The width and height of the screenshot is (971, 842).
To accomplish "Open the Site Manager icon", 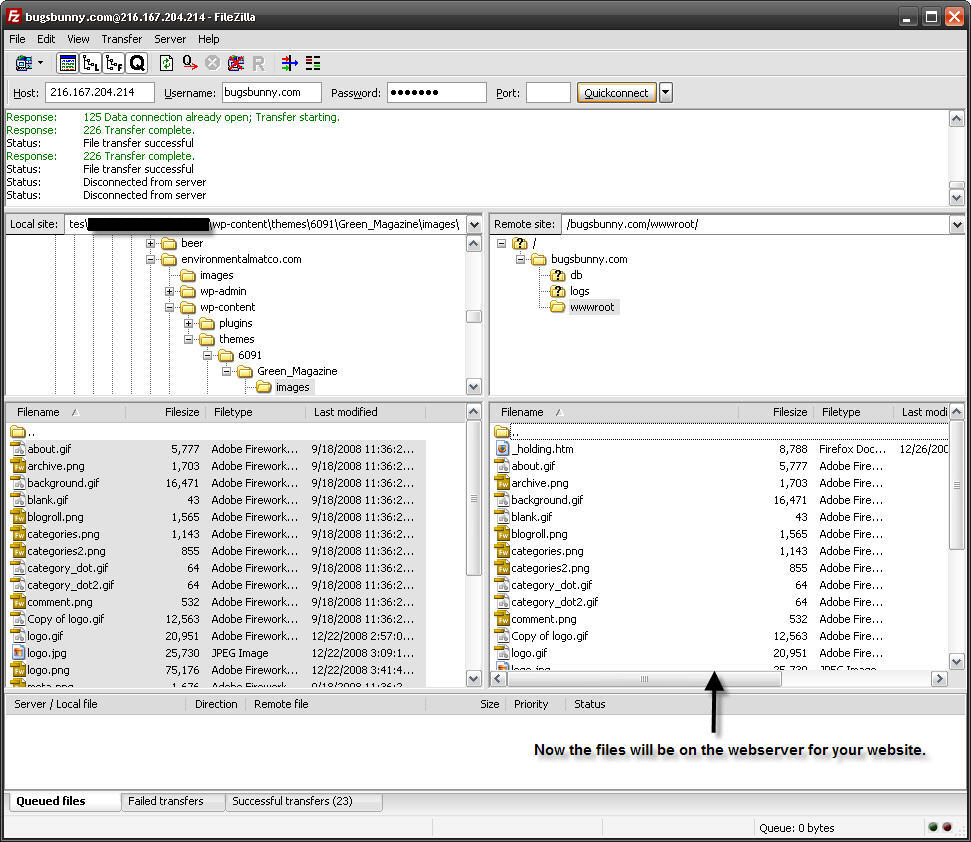I will (24, 63).
